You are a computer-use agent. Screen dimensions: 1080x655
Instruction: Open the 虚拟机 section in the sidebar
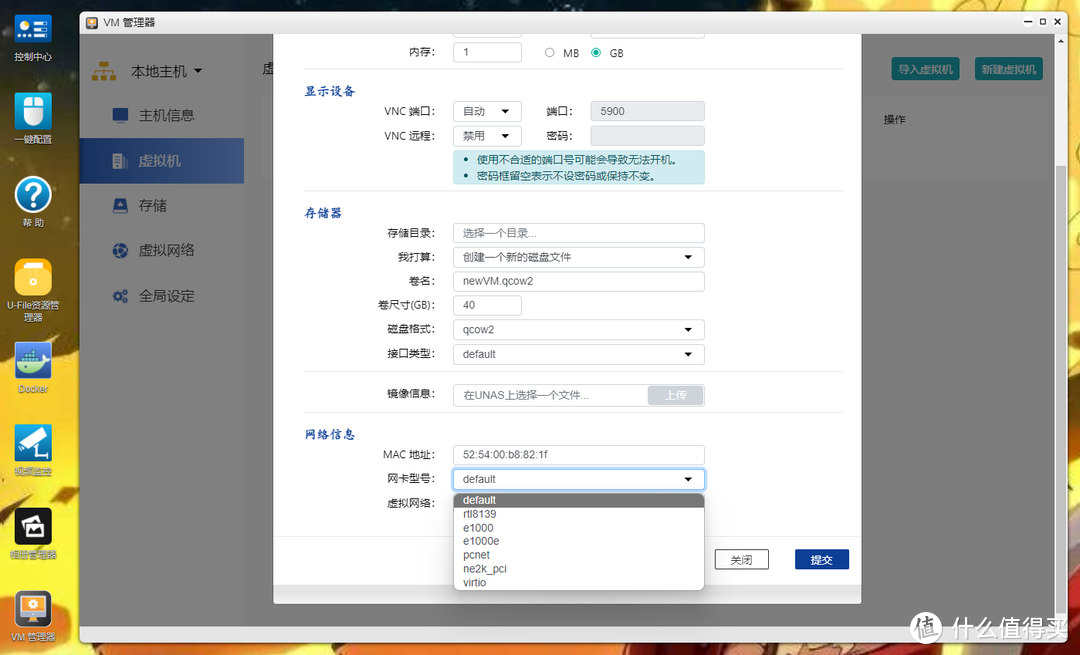point(160,160)
